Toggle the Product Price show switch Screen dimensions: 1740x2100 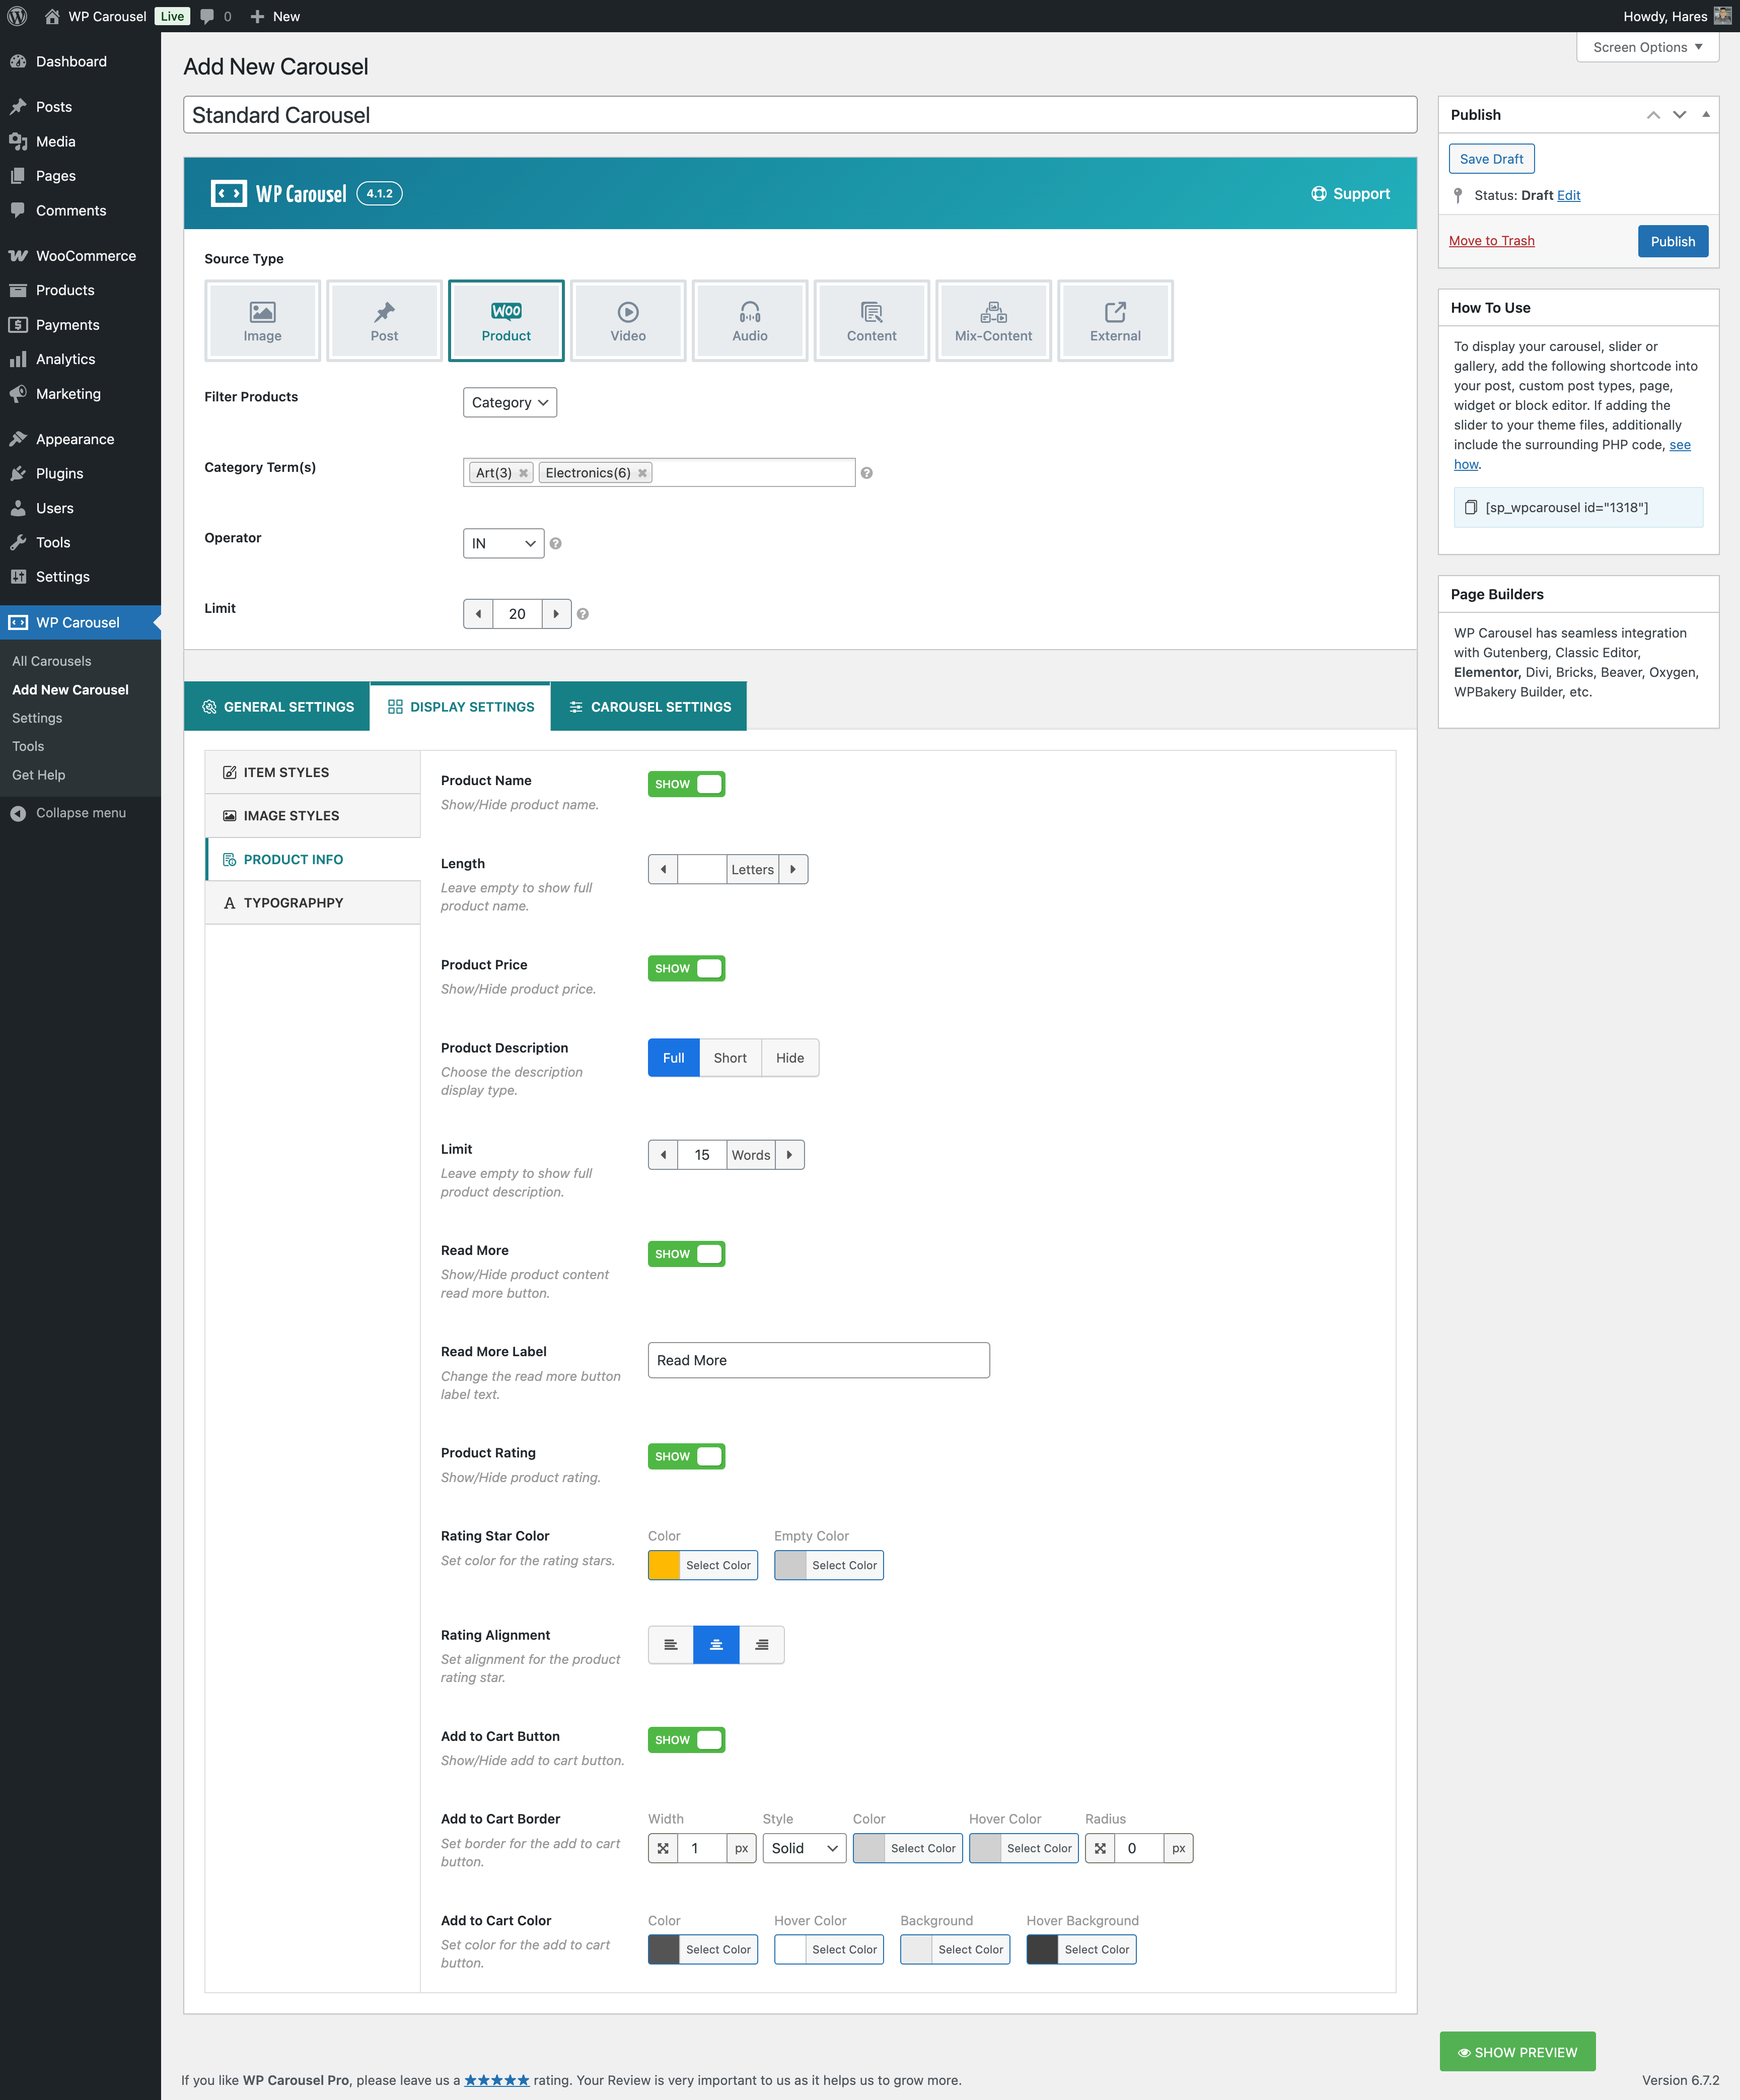tap(686, 968)
